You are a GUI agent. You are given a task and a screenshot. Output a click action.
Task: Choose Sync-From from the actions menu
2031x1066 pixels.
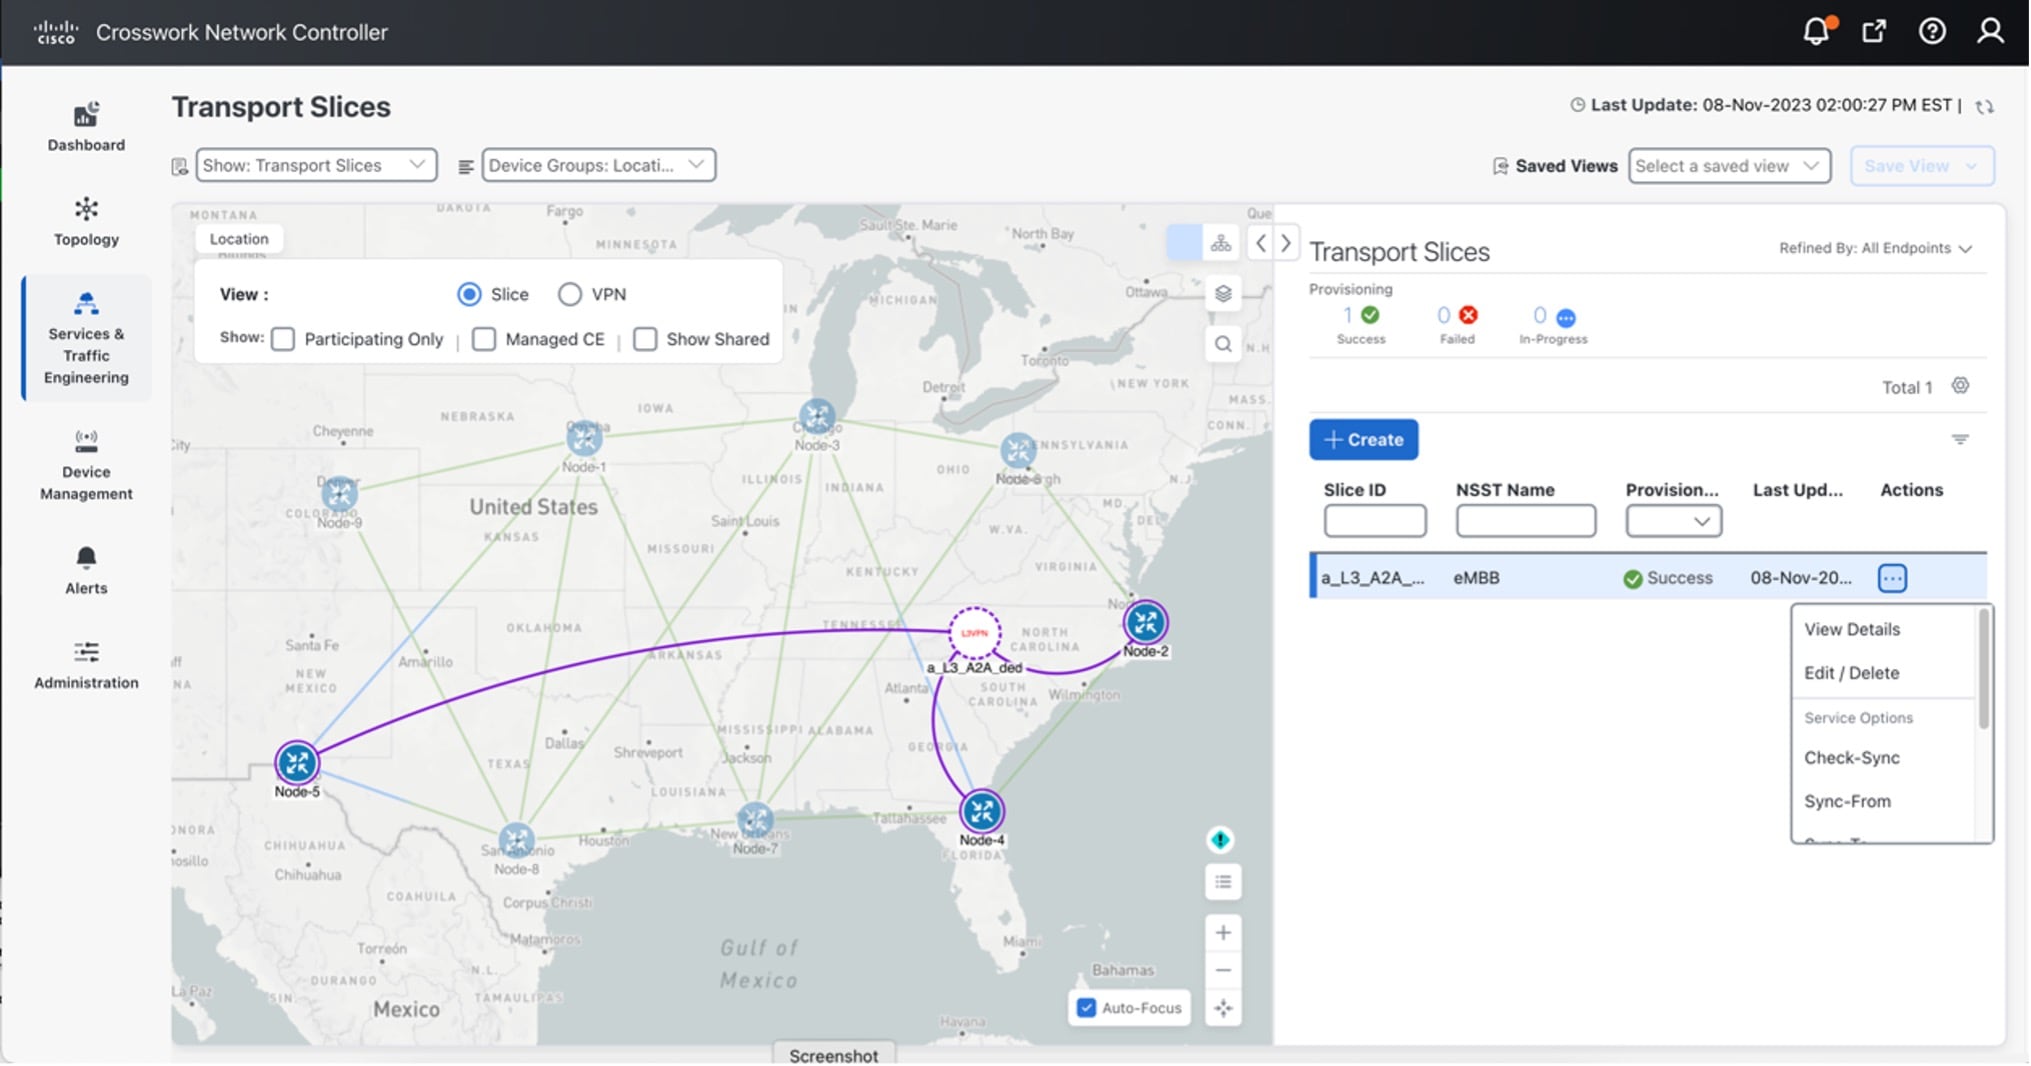pyautogui.click(x=1847, y=801)
